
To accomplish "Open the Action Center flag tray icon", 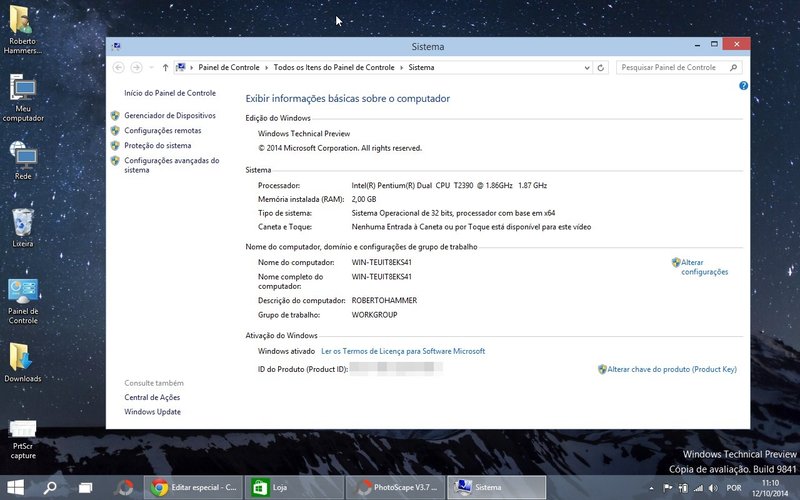I will [x=667, y=488].
